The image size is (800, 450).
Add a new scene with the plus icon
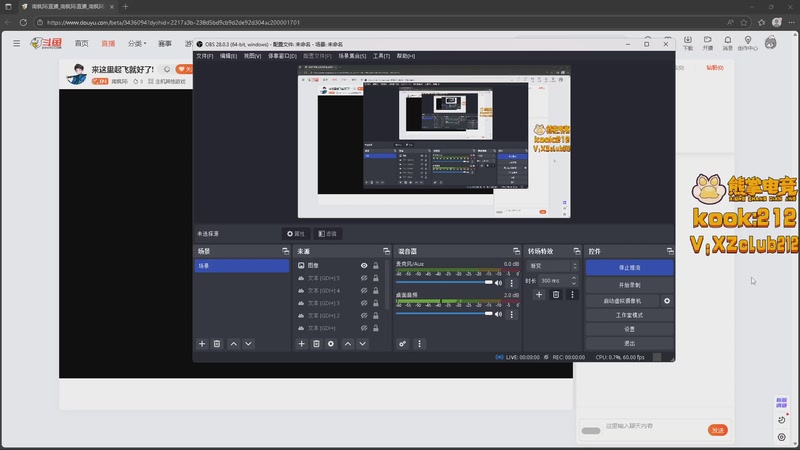tap(202, 344)
